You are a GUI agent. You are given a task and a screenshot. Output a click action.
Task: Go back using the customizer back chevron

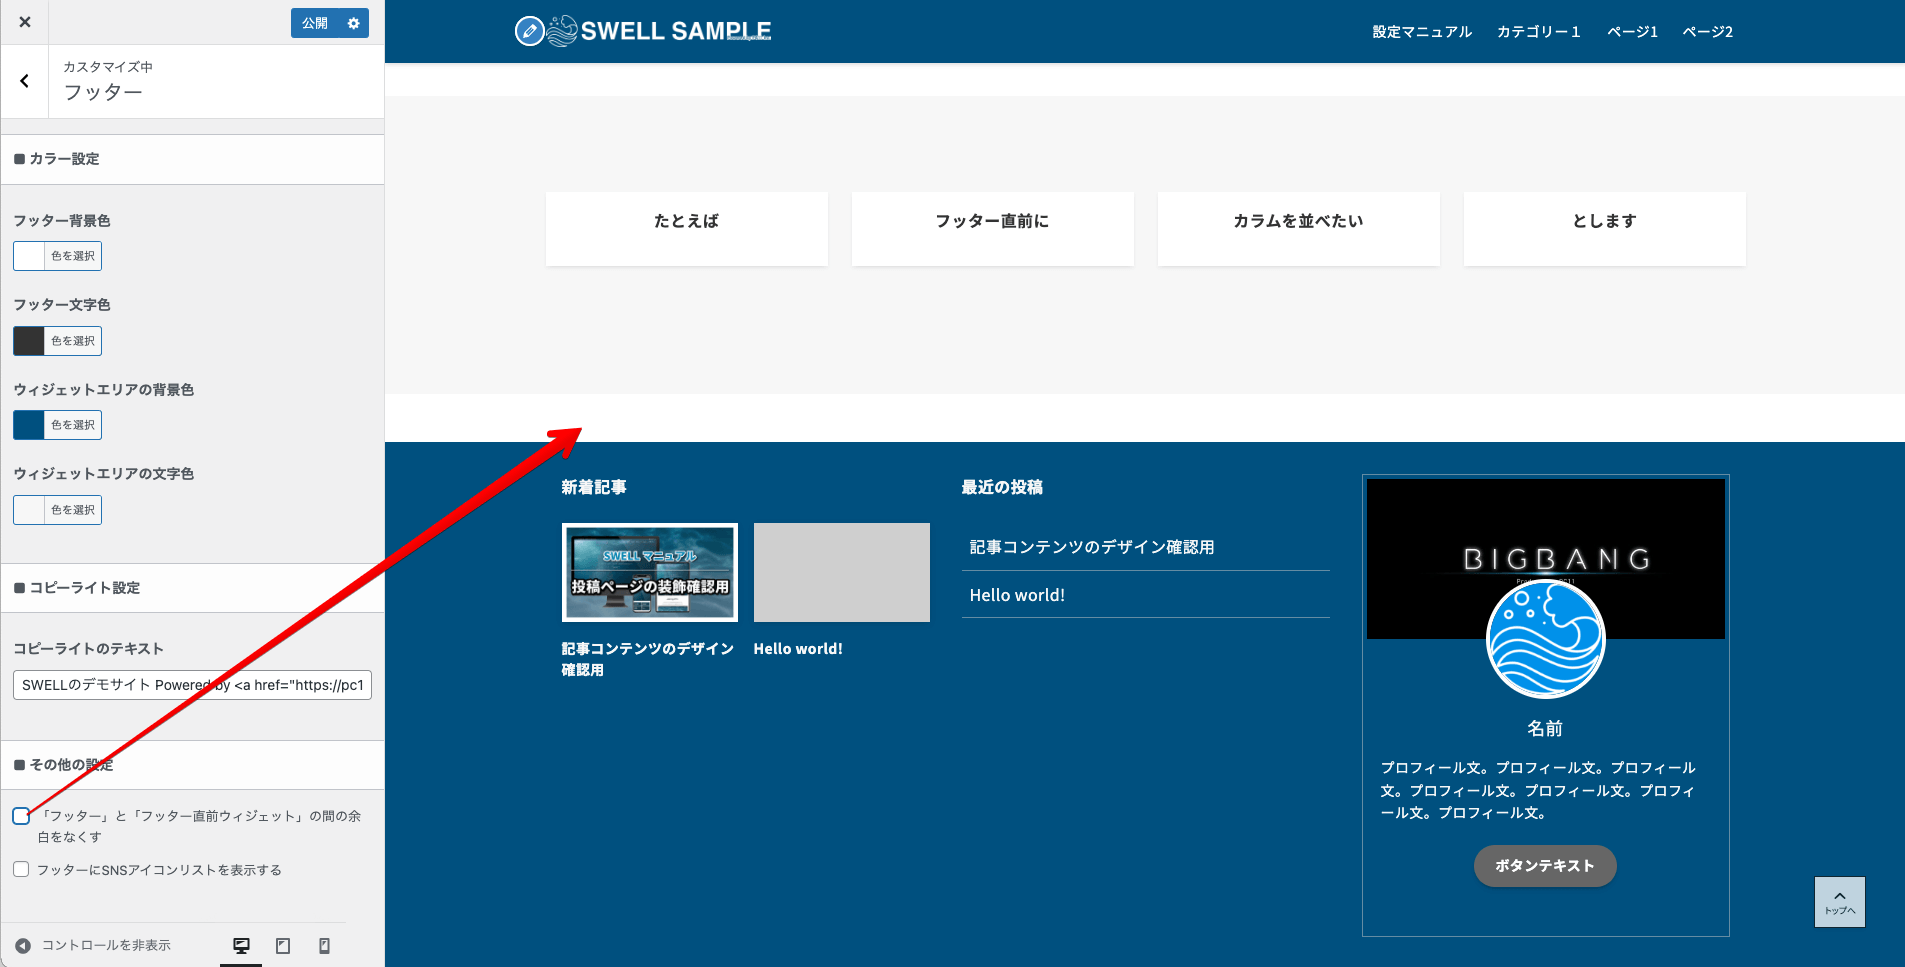[x=24, y=81]
